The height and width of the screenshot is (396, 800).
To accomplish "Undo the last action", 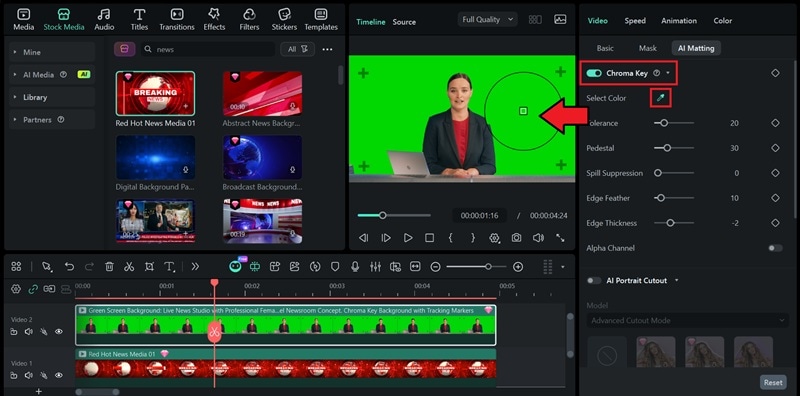I will [69, 266].
